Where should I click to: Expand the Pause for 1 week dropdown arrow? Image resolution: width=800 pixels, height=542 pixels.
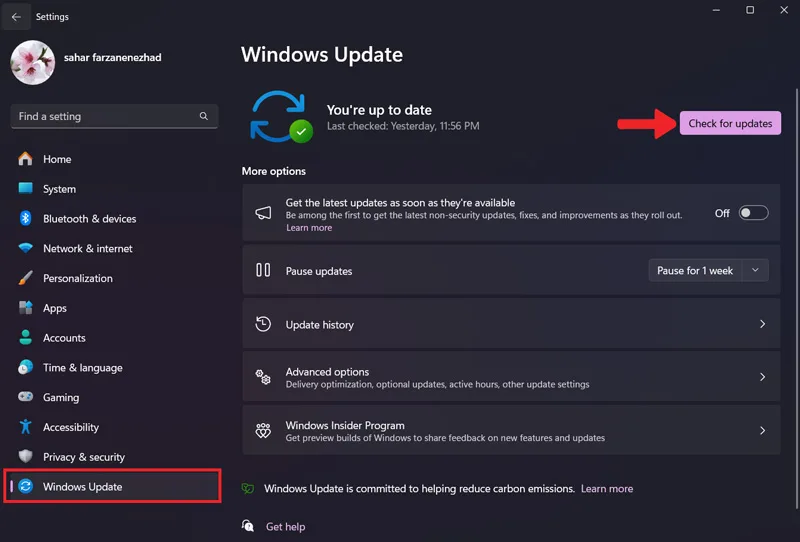755,270
